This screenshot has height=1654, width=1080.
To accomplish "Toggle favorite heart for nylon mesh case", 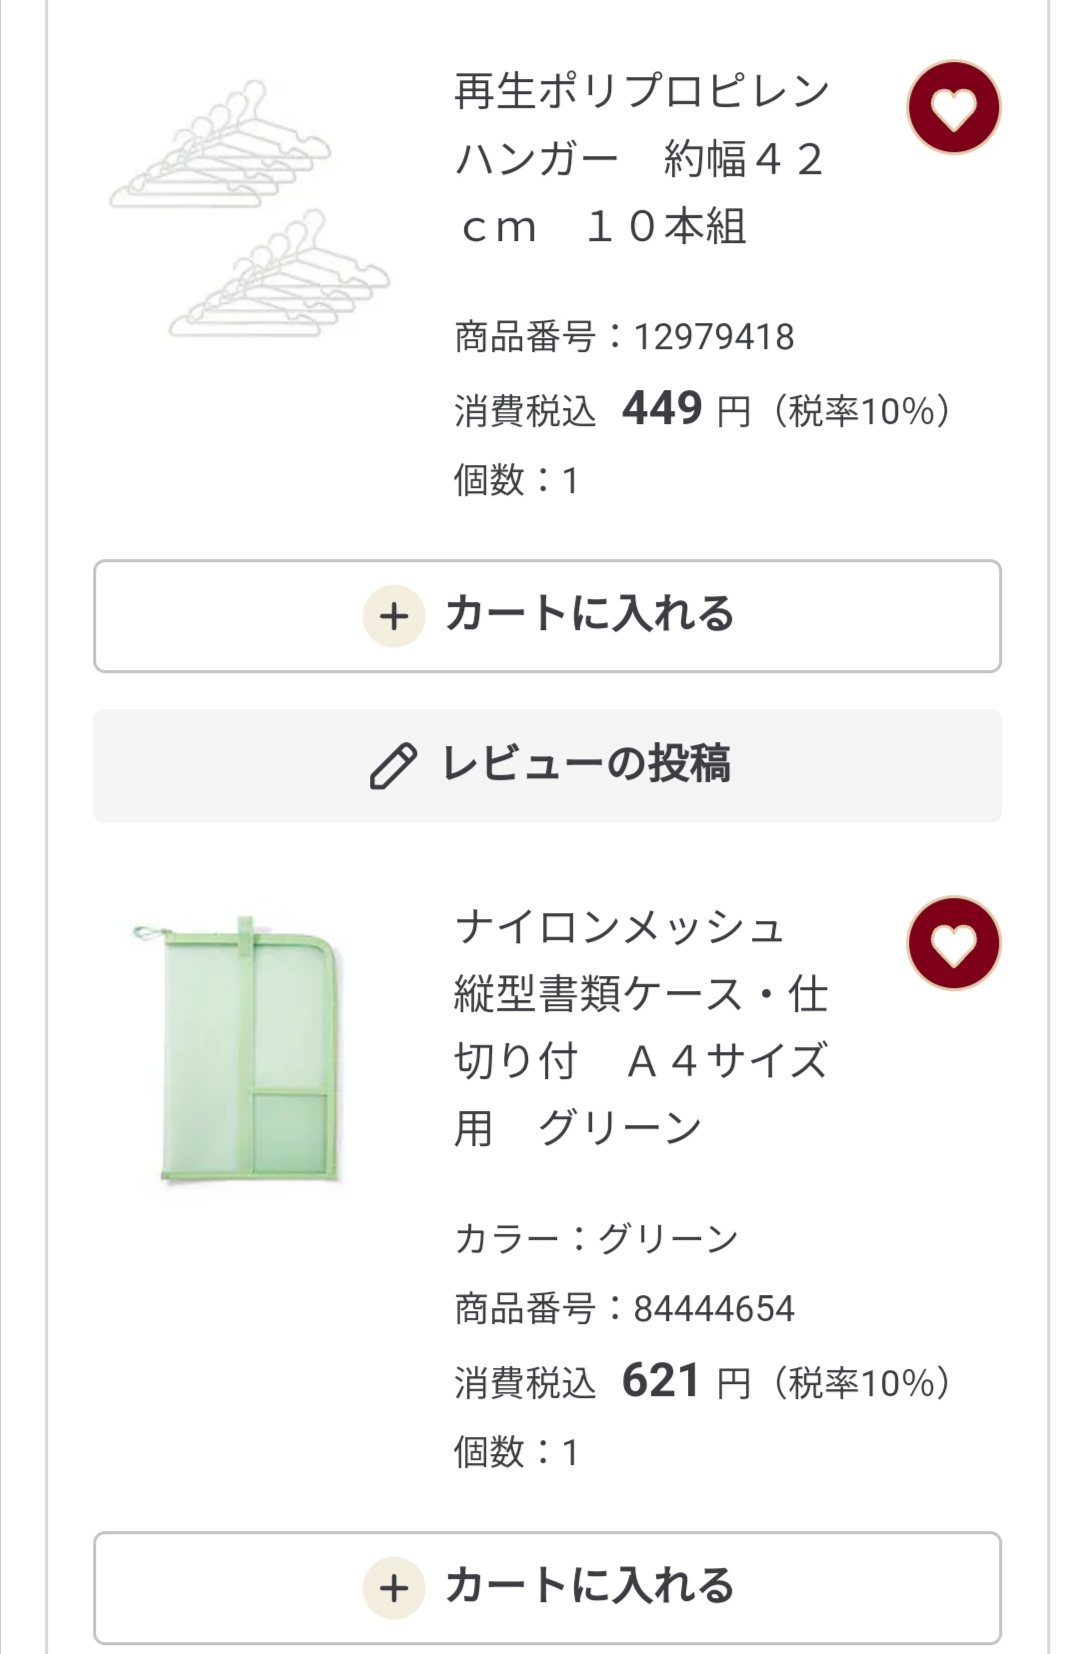I will click(x=954, y=944).
